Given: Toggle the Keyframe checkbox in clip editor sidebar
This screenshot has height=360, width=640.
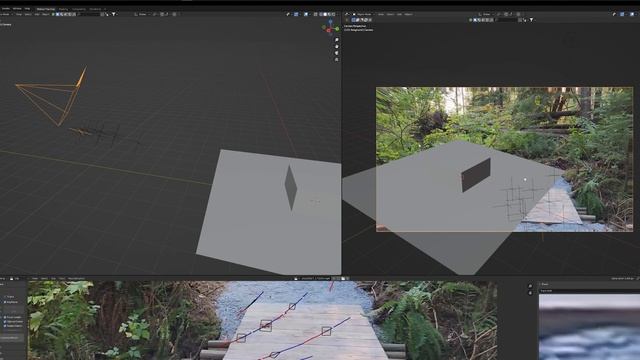Looking at the screenshot, I should (5, 302).
